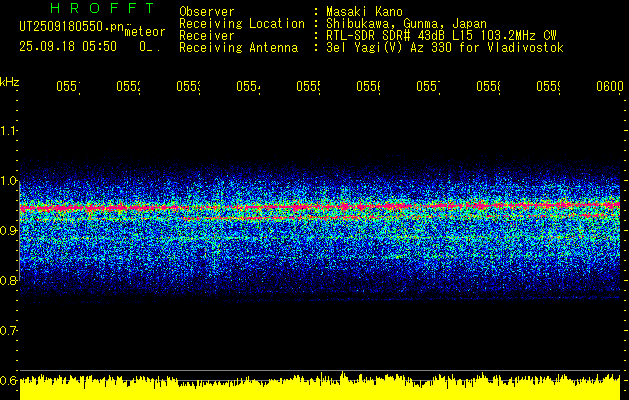Click the kHz axis unit label

click(9, 82)
